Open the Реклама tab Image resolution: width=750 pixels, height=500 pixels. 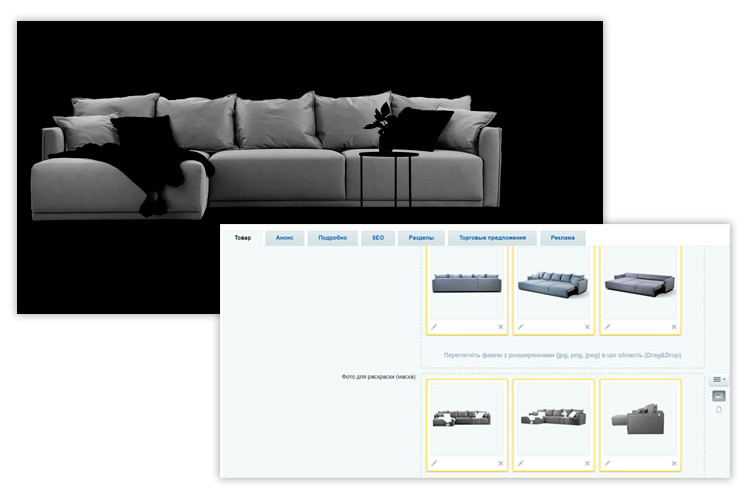click(562, 238)
